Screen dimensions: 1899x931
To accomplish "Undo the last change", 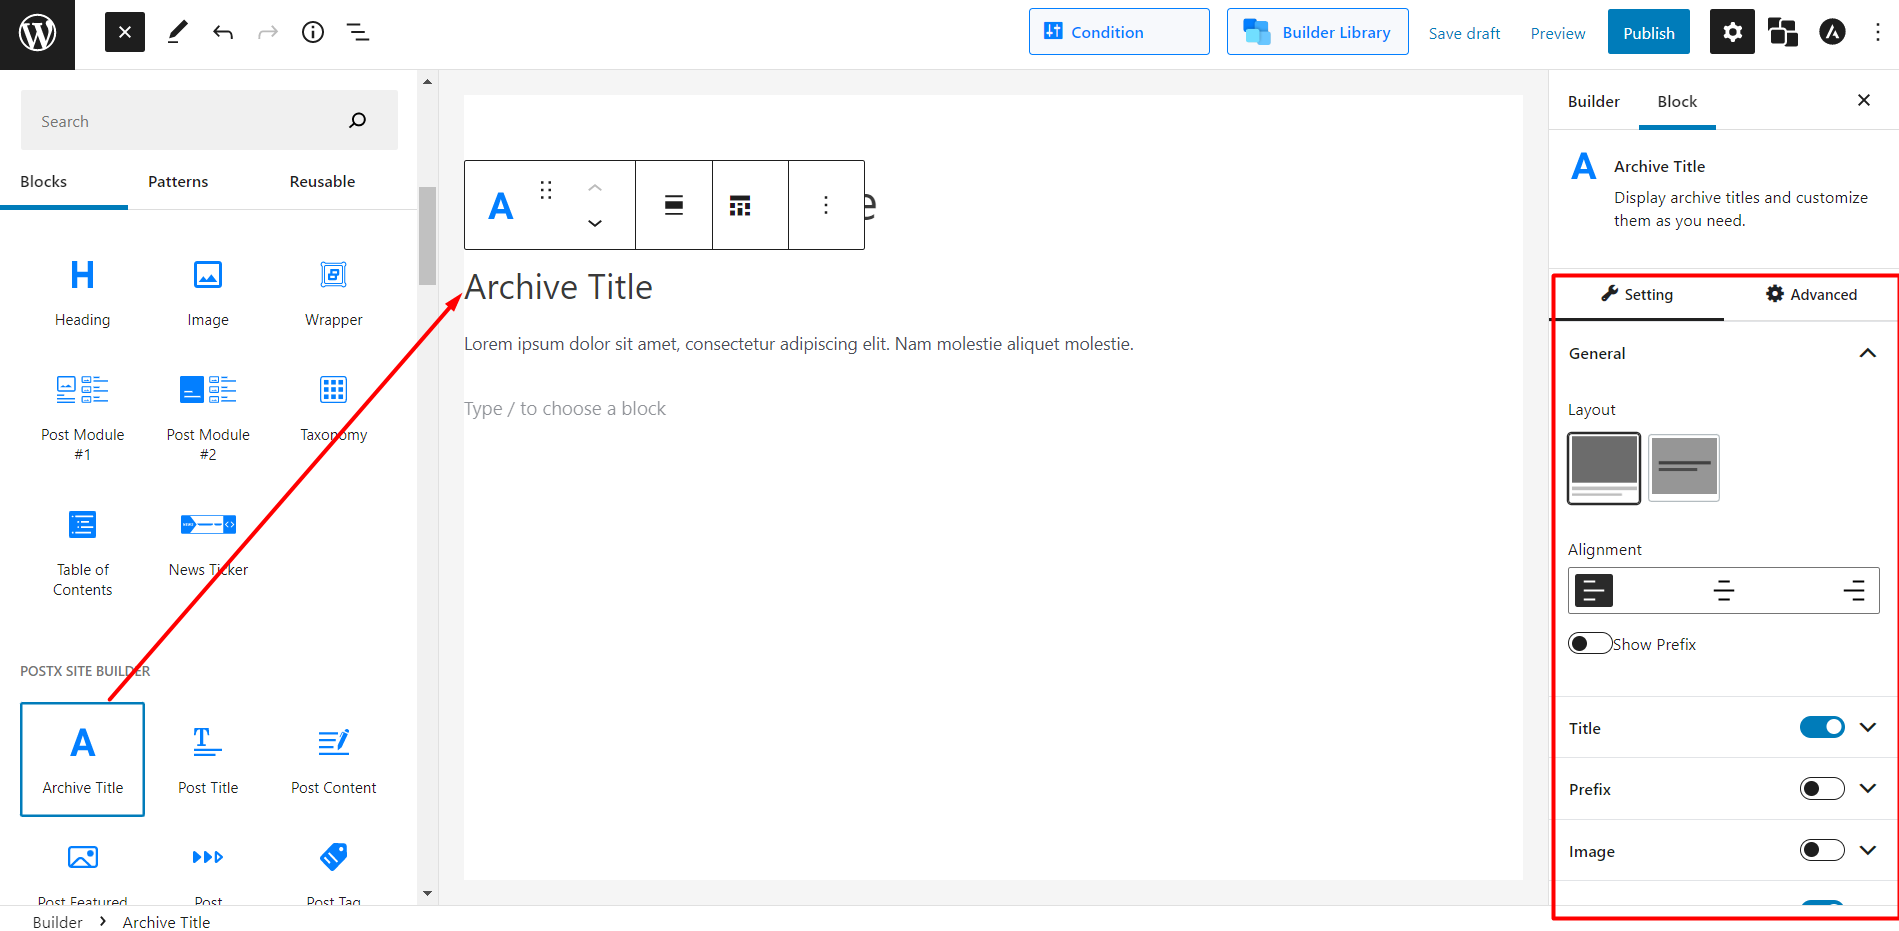I will [222, 32].
